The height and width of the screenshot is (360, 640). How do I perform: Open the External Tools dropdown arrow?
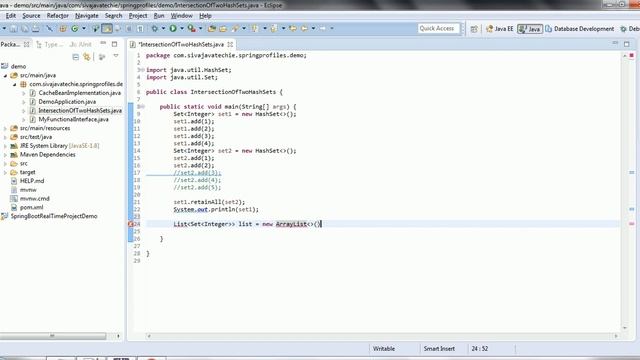[x=200, y=29]
